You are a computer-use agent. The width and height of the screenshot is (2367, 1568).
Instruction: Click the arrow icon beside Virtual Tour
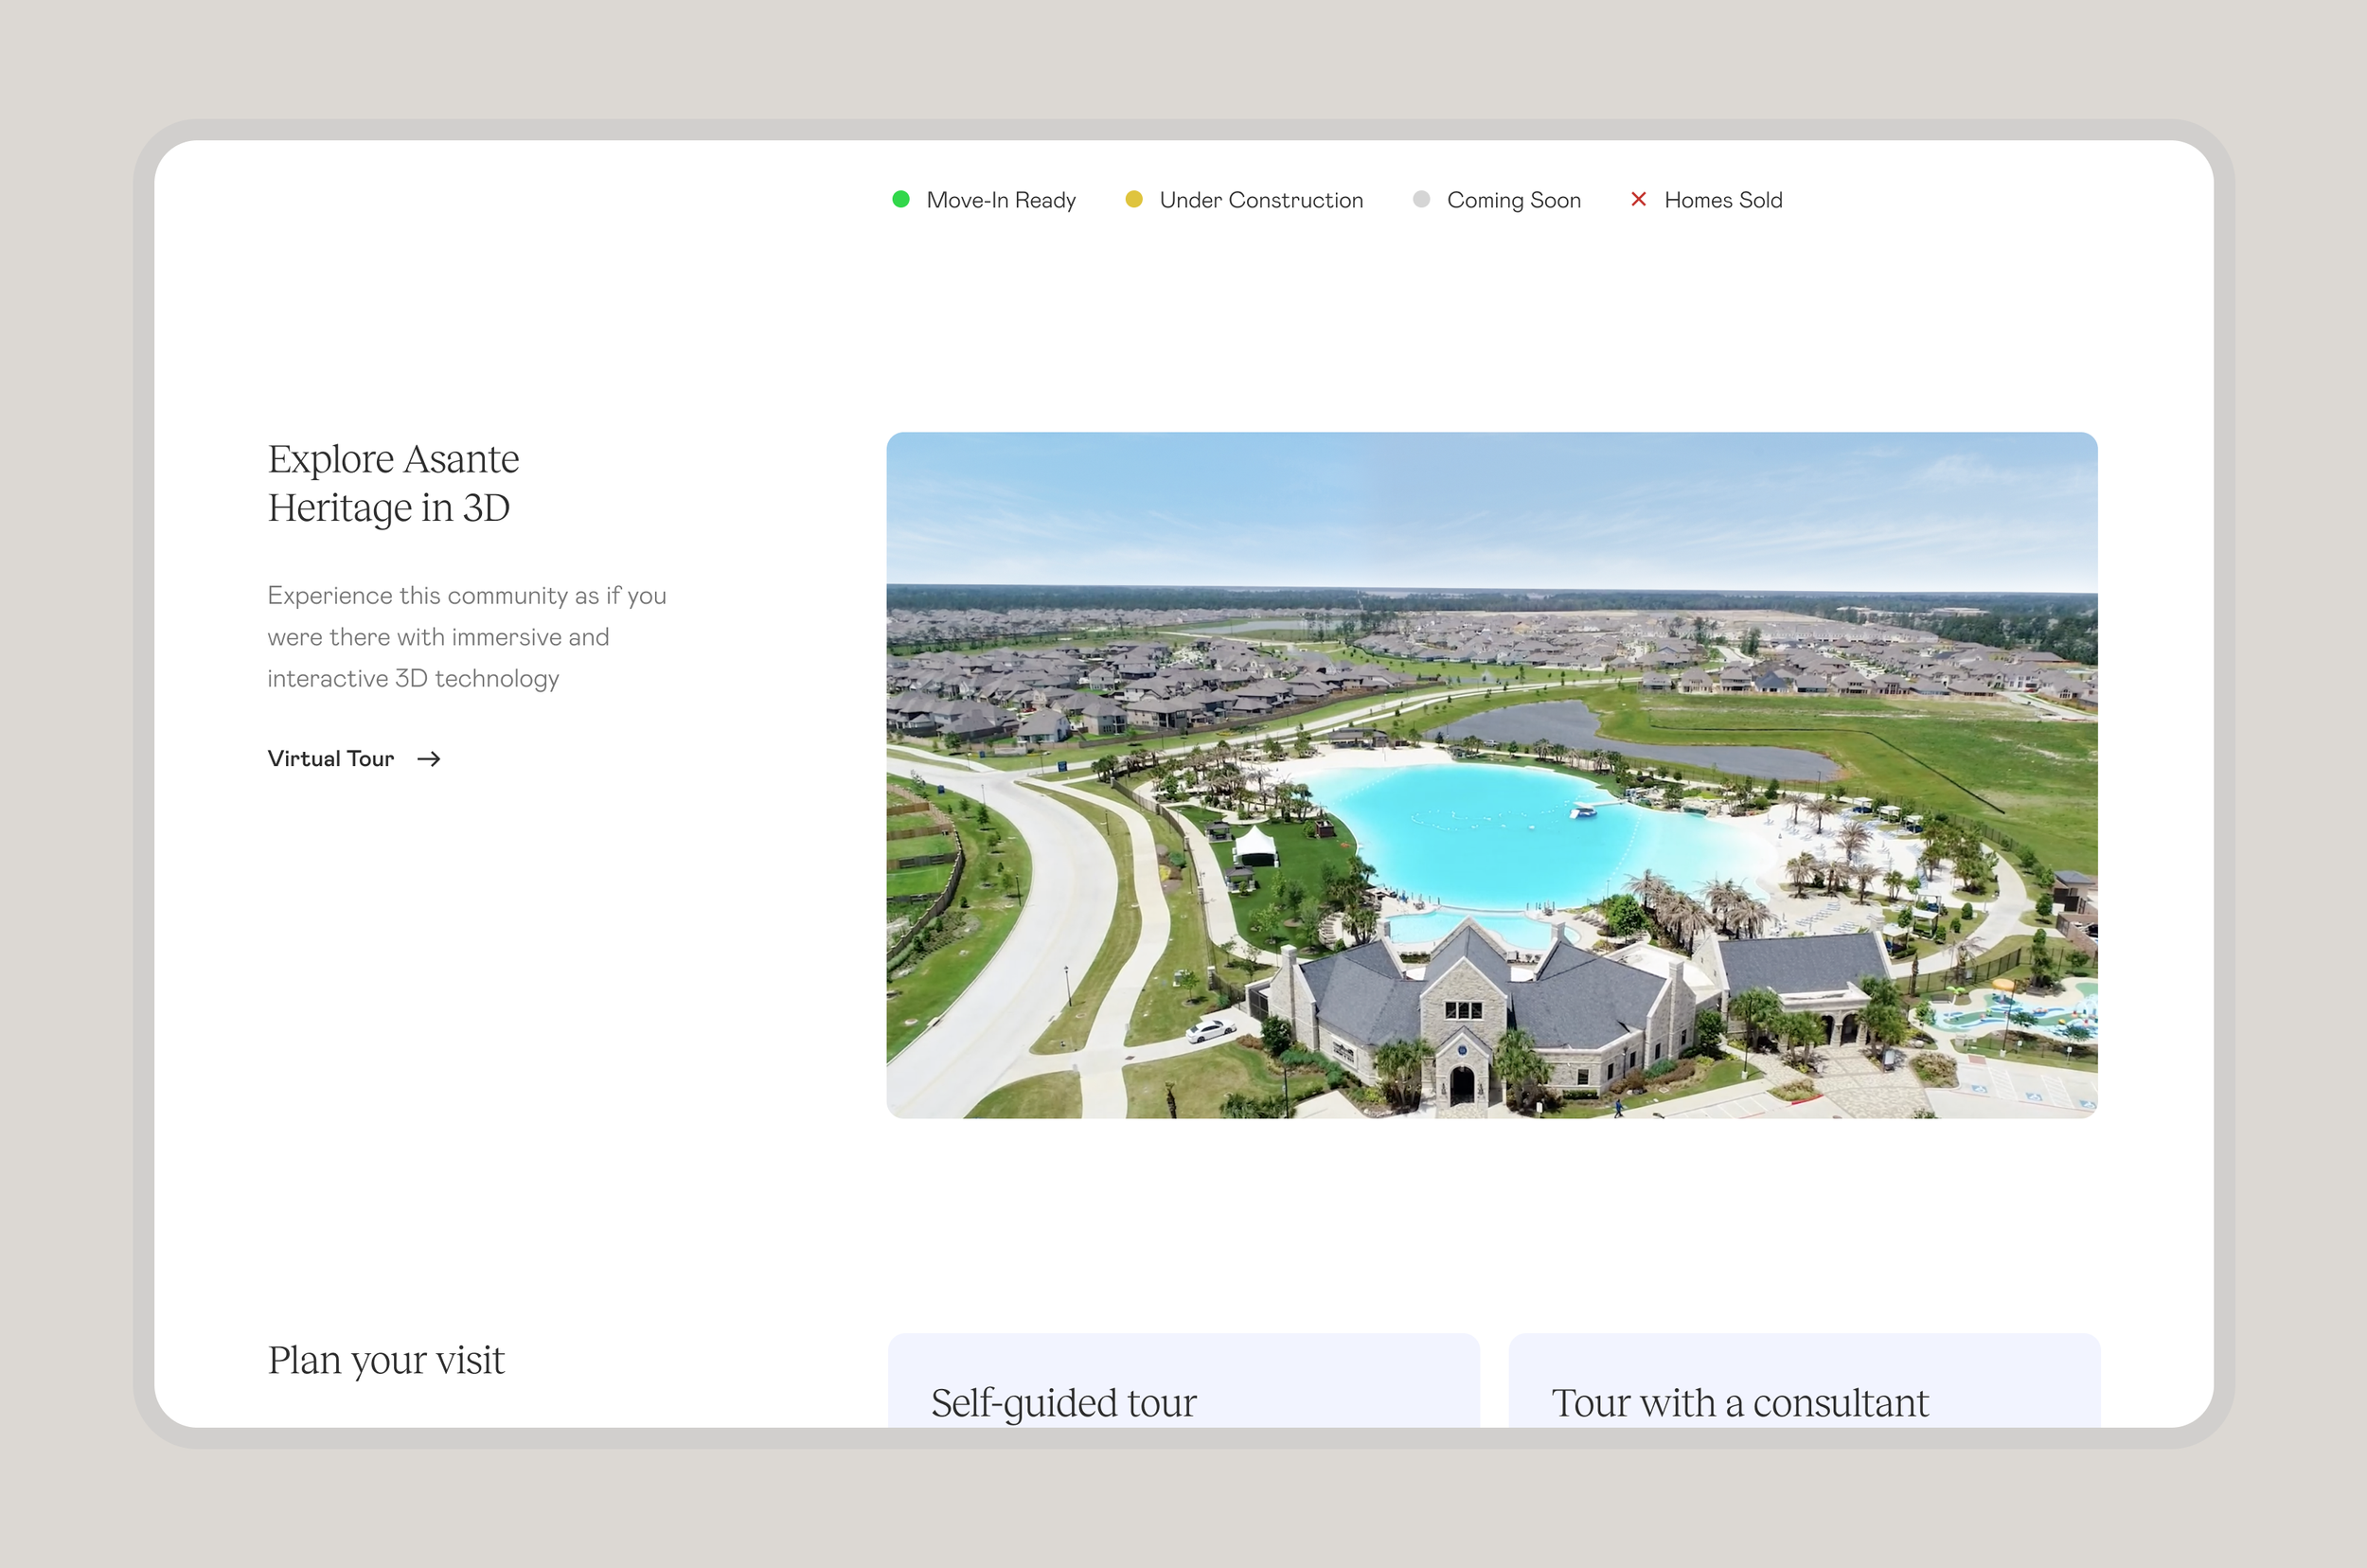click(429, 759)
